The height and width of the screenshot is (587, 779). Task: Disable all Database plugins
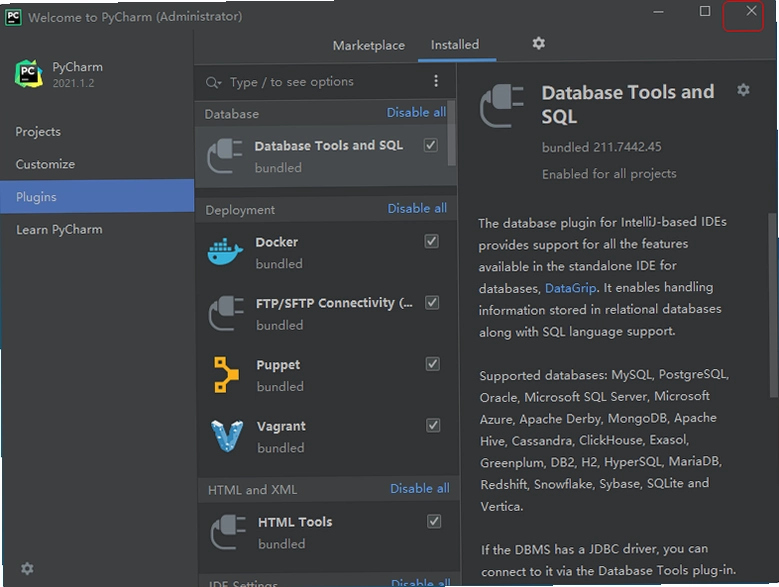pos(416,113)
